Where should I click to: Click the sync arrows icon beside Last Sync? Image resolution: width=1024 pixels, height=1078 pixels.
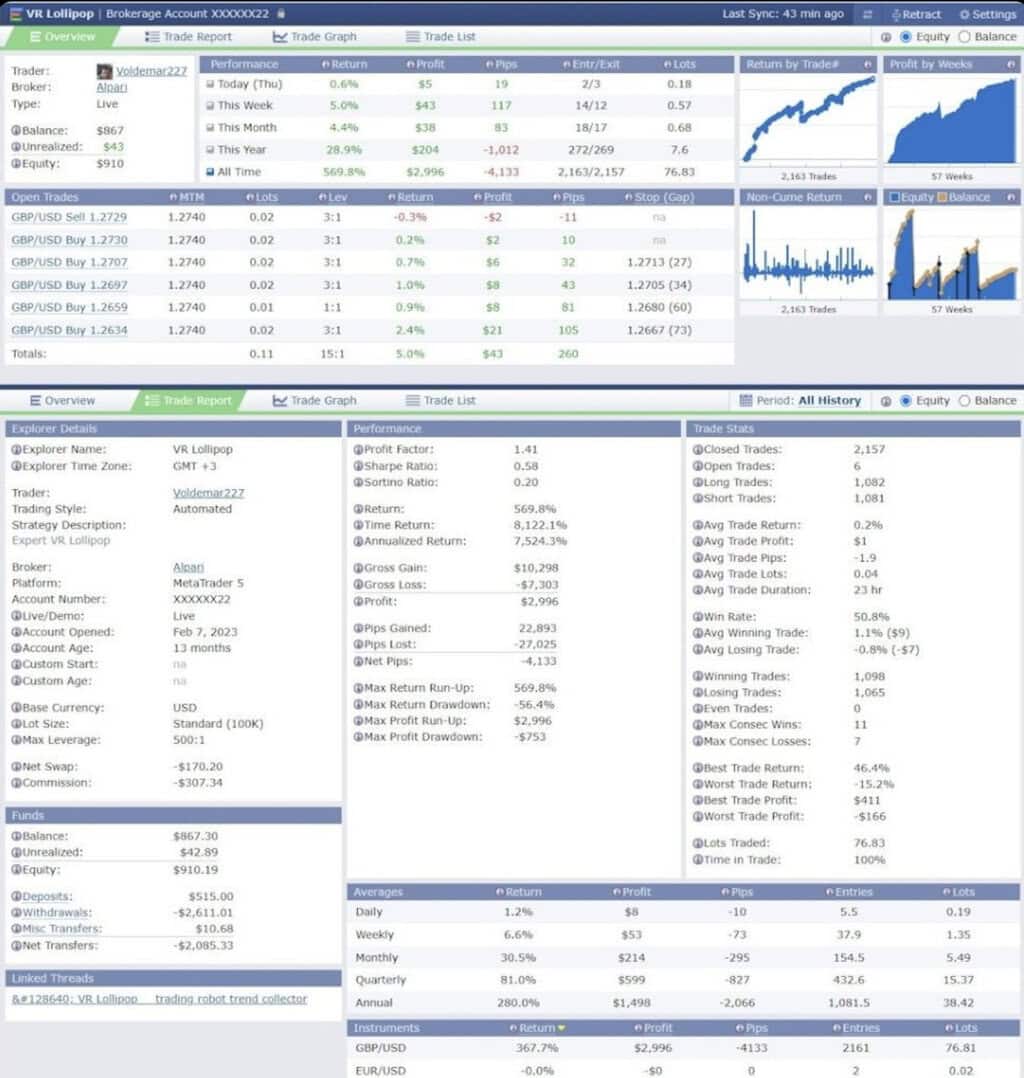tap(867, 14)
